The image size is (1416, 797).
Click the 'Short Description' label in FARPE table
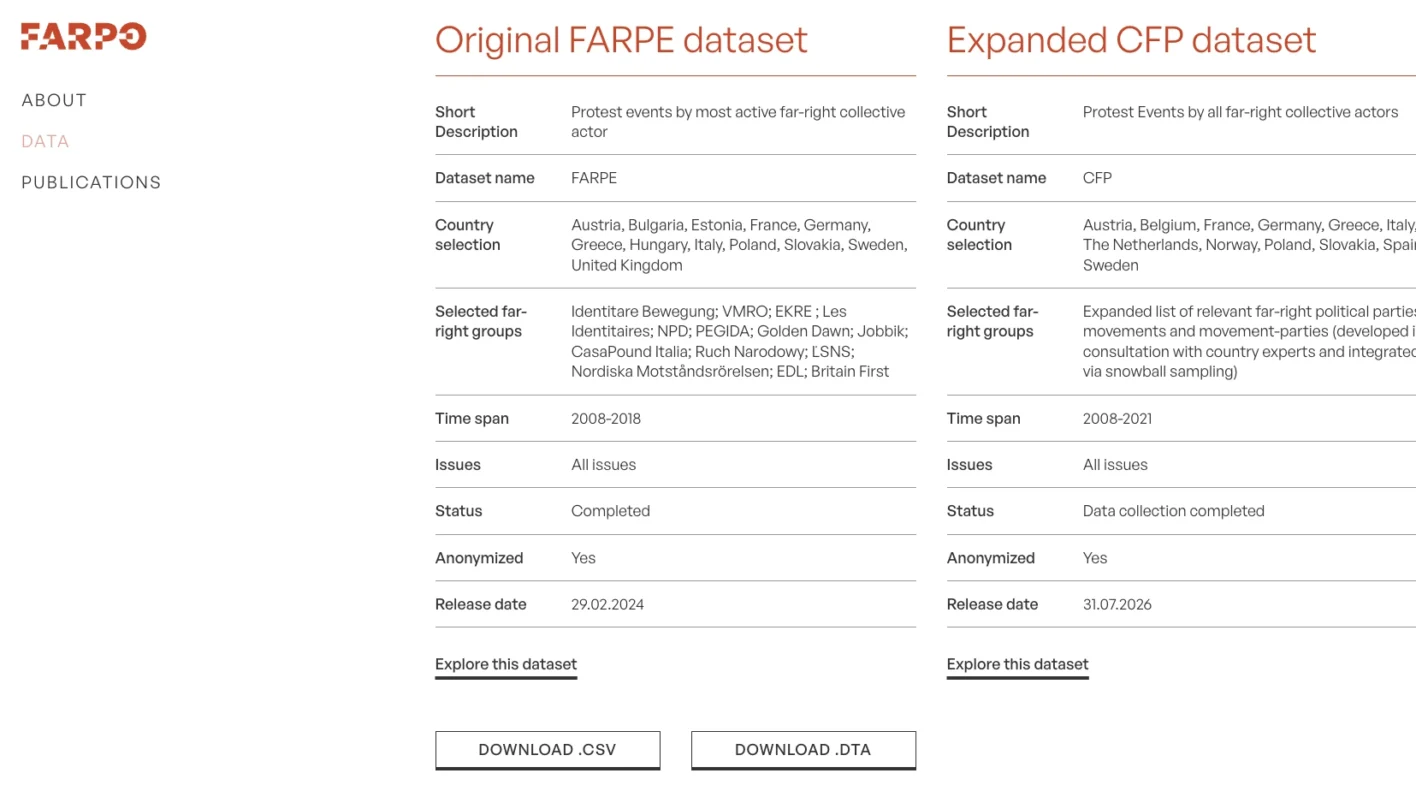tap(476, 122)
